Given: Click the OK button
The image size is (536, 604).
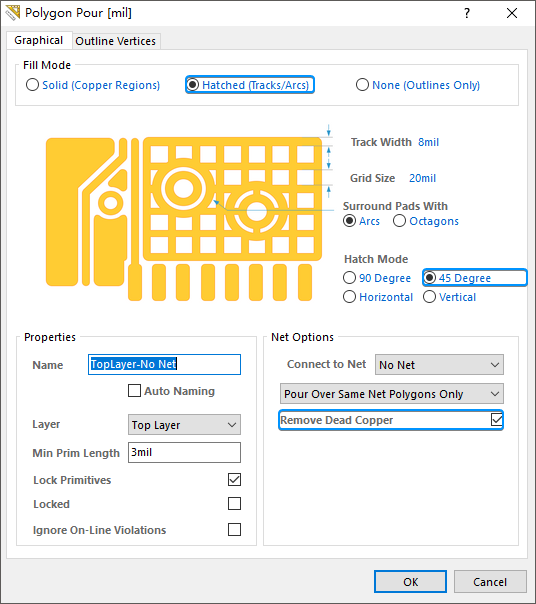Looking at the screenshot, I should [x=410, y=582].
